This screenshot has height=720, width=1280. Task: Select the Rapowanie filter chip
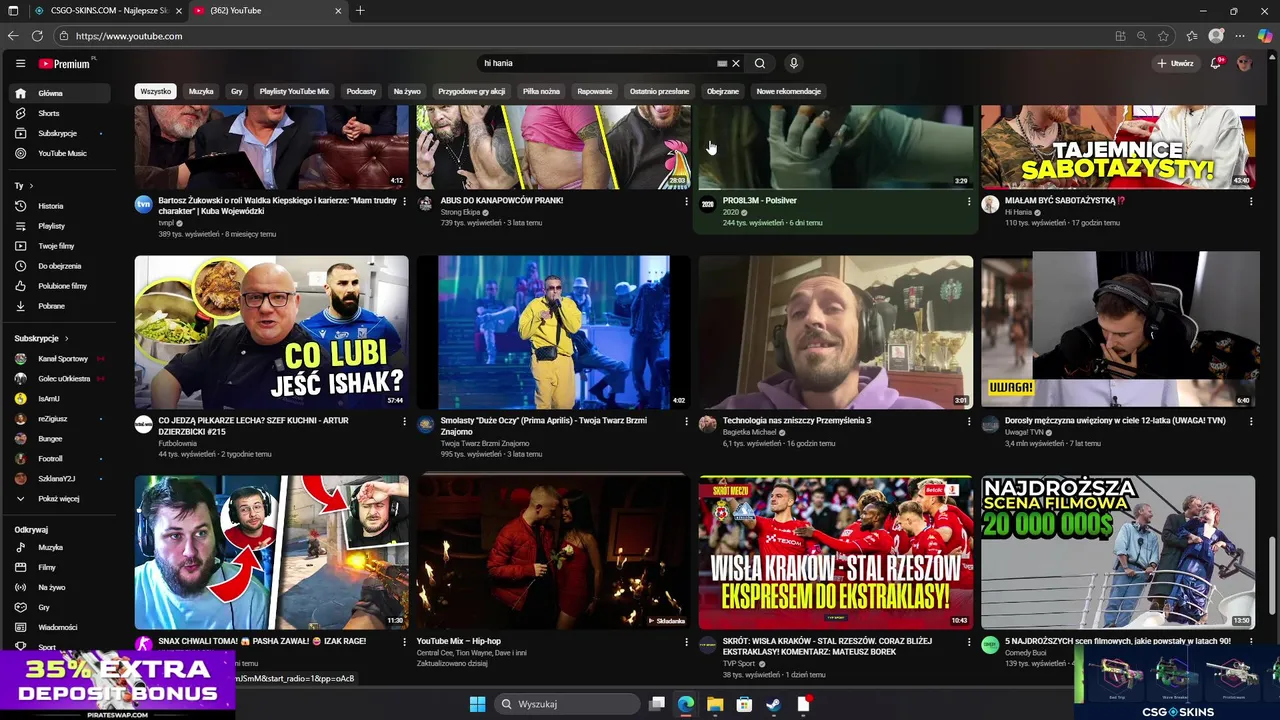pyautogui.click(x=594, y=91)
